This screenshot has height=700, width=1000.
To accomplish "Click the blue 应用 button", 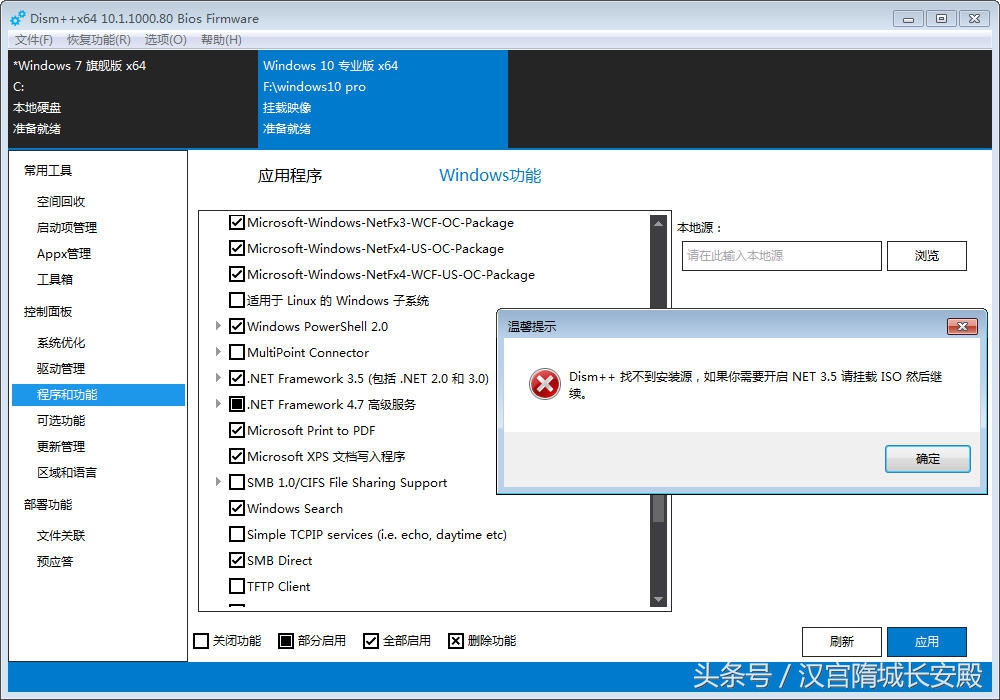I will (927, 641).
